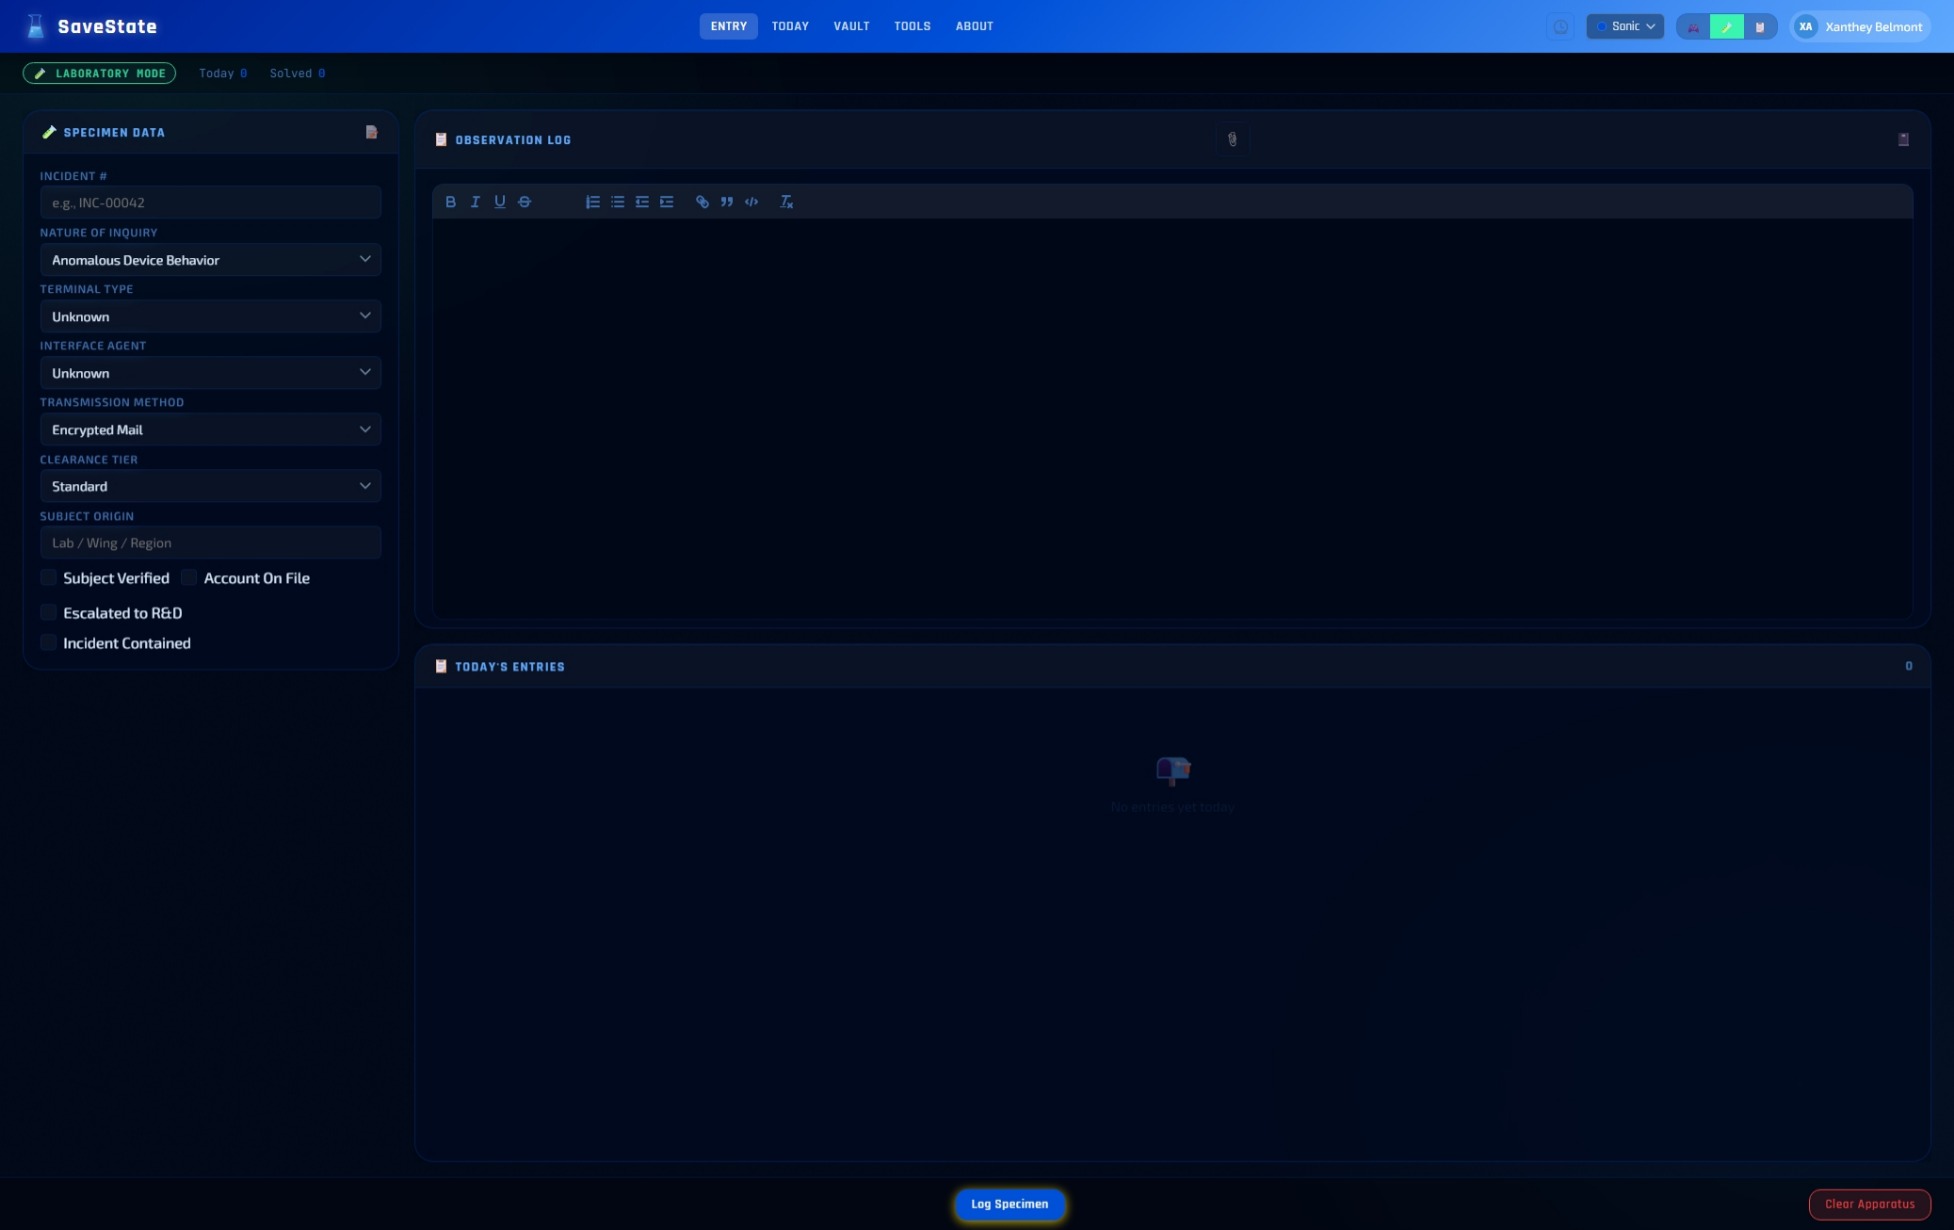The height and width of the screenshot is (1230, 1954).
Task: Insert a blockquote using the editor toolbar
Action: [727, 202]
